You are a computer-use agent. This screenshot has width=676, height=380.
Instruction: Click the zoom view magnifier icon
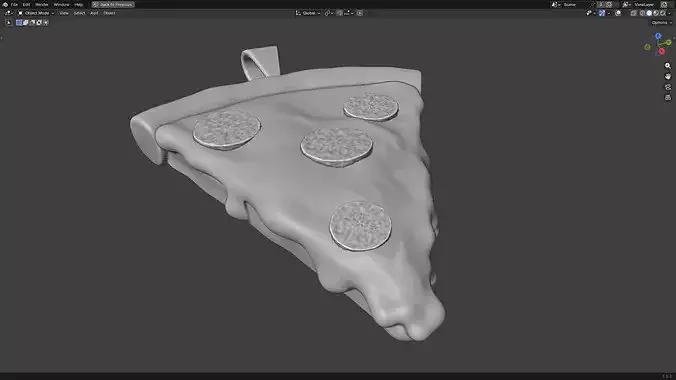[x=668, y=66]
